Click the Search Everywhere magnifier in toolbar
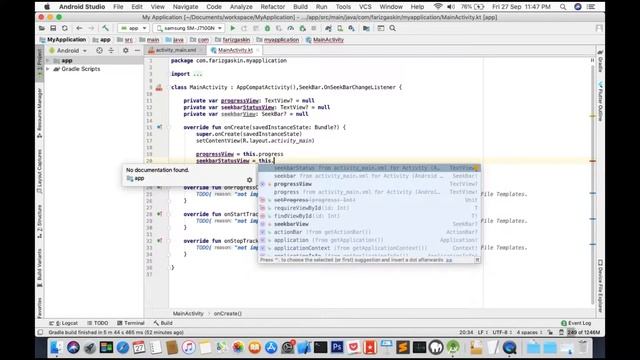640x360 pixels. coord(393,28)
